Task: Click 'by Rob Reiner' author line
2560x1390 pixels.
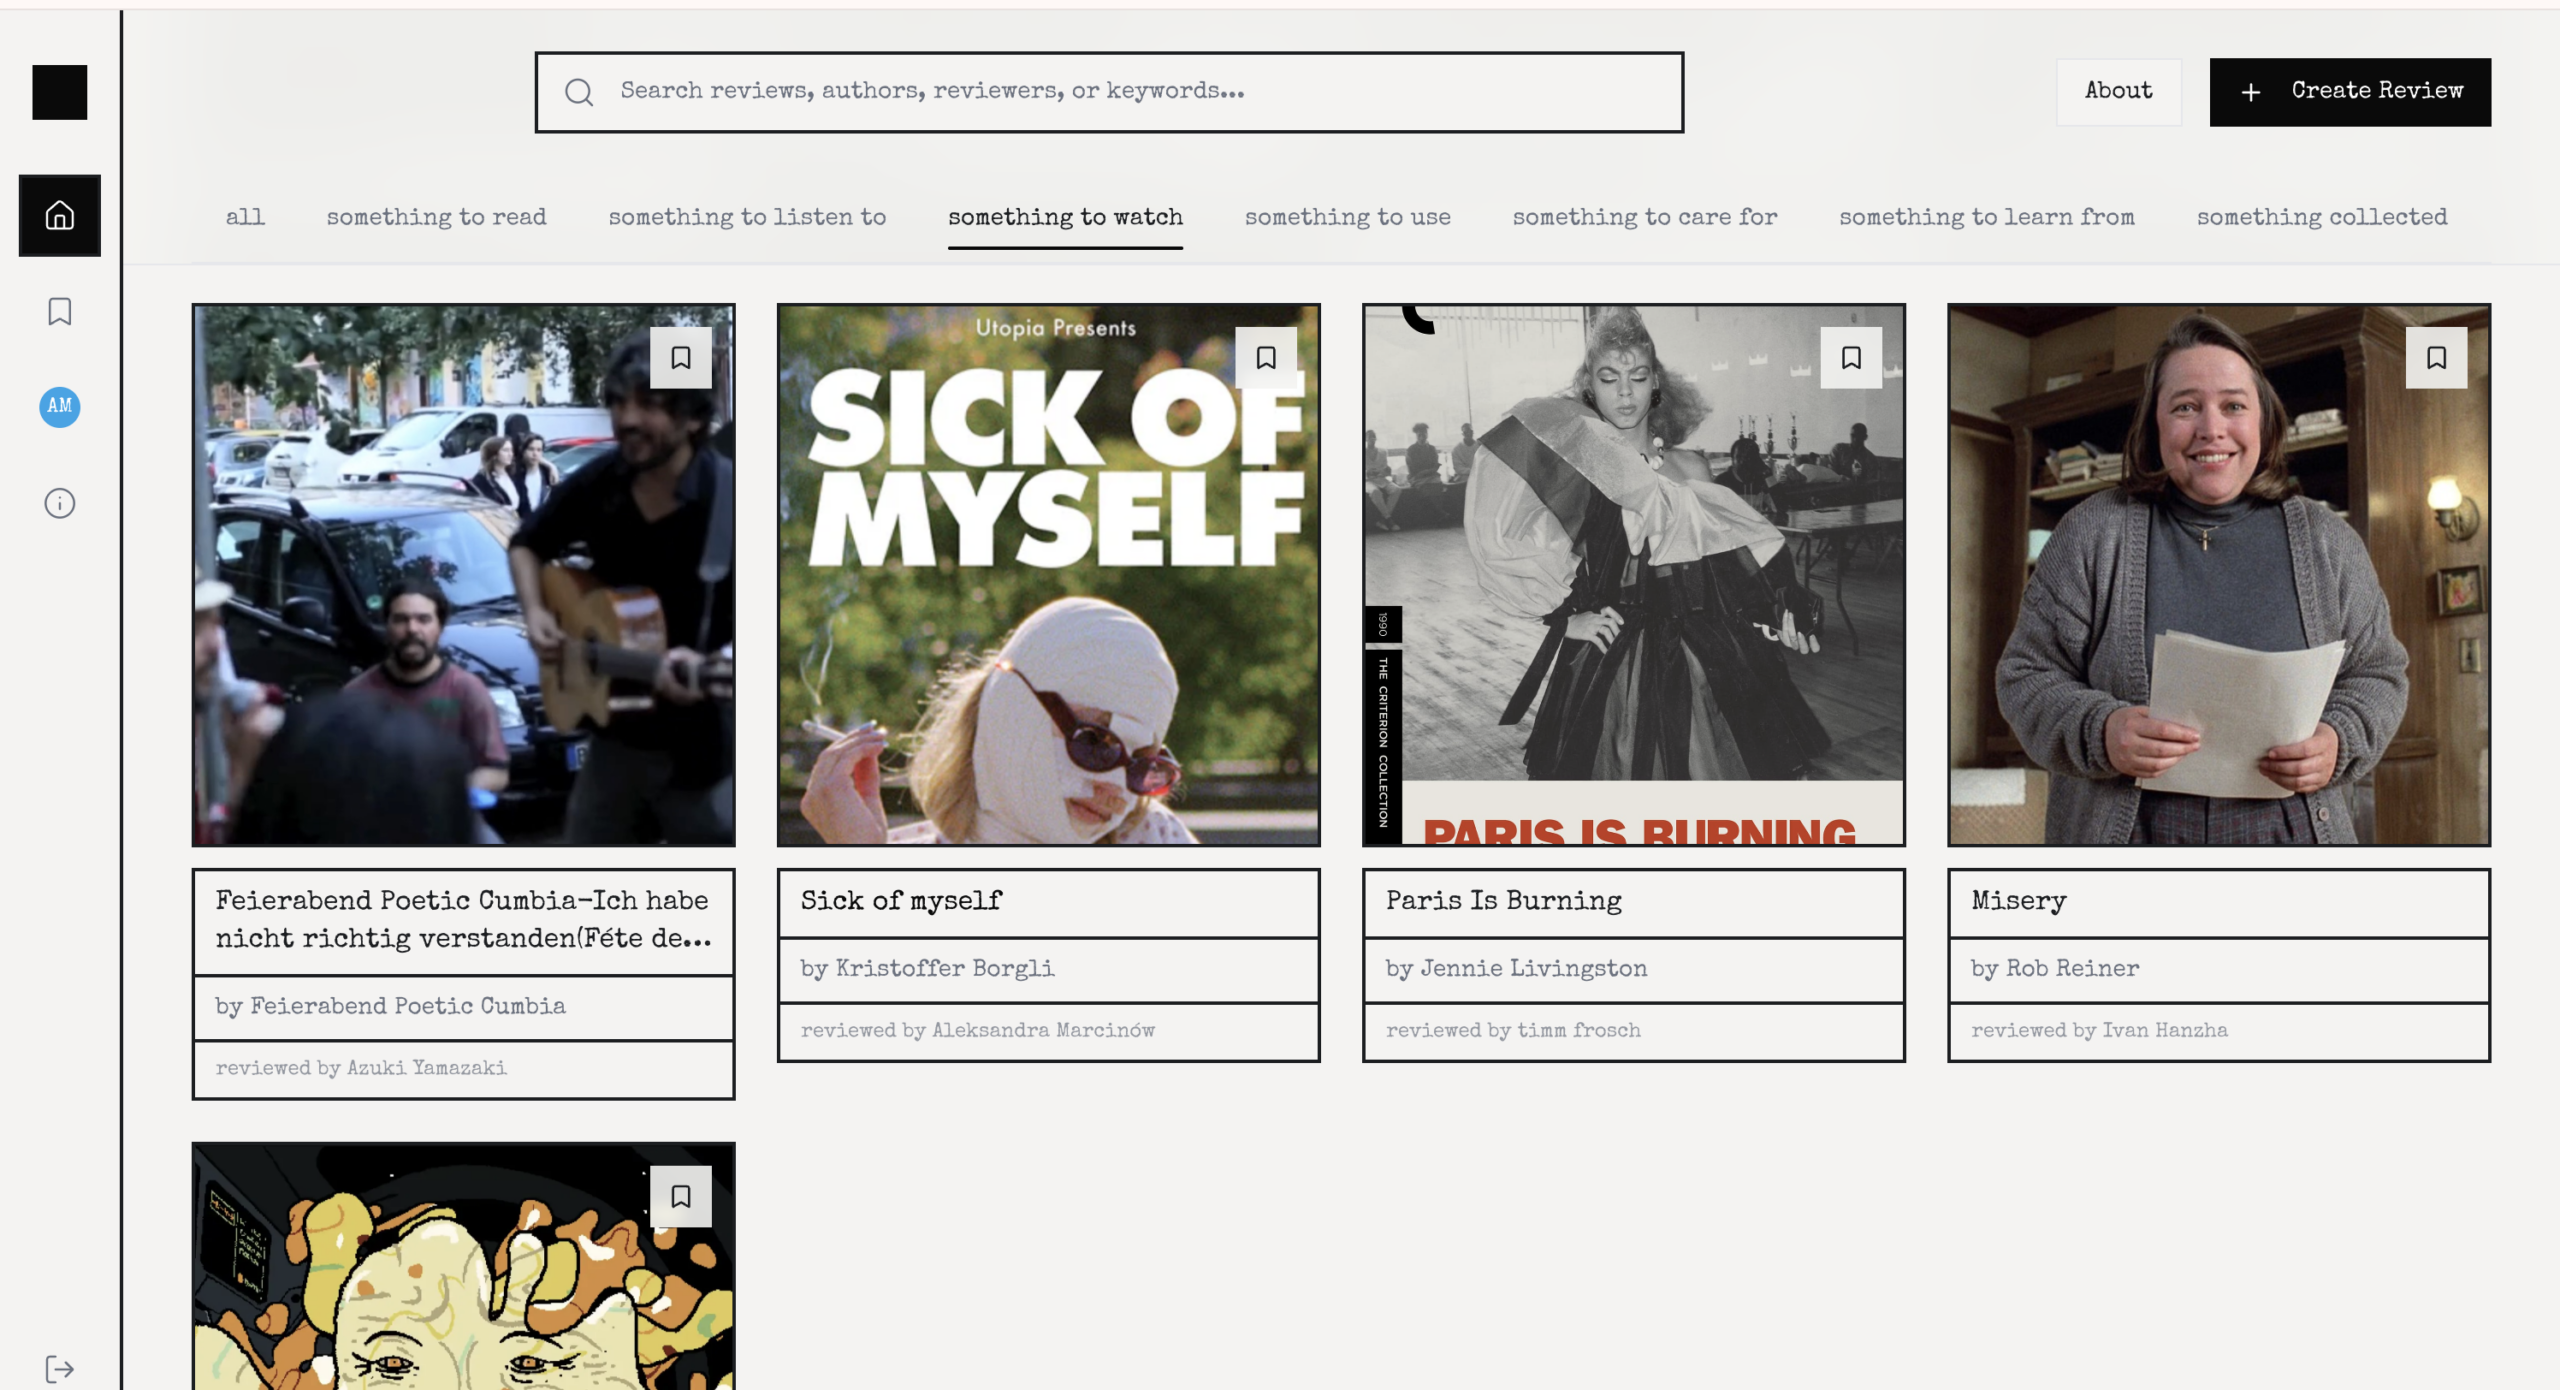Action: 2055,968
